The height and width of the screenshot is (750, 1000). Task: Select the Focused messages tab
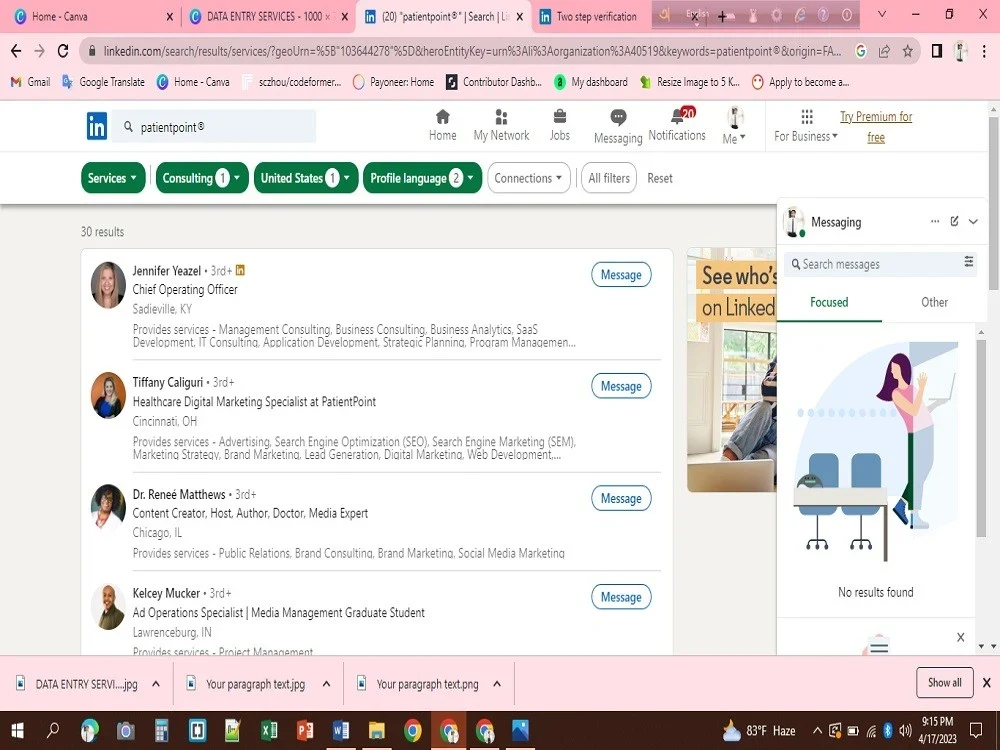pos(829,302)
